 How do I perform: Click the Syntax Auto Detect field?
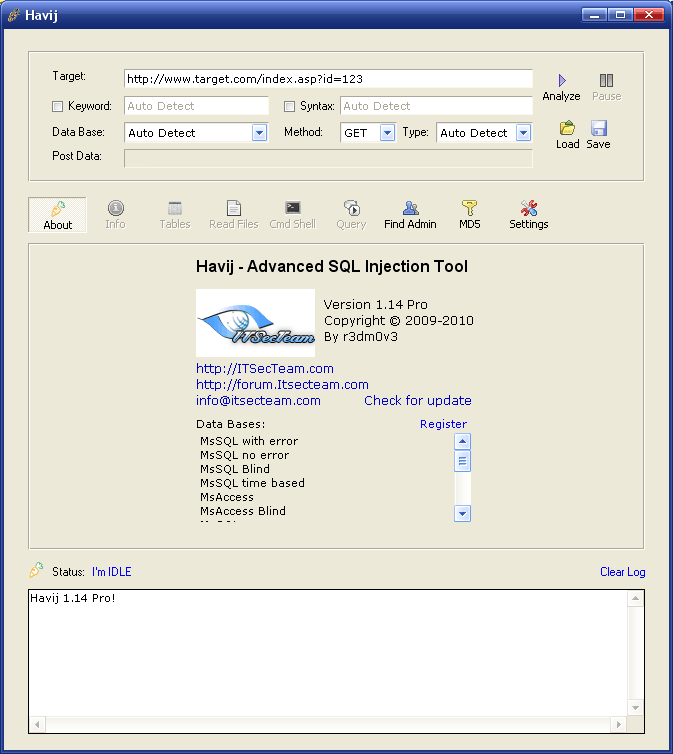pyautogui.click(x=436, y=106)
